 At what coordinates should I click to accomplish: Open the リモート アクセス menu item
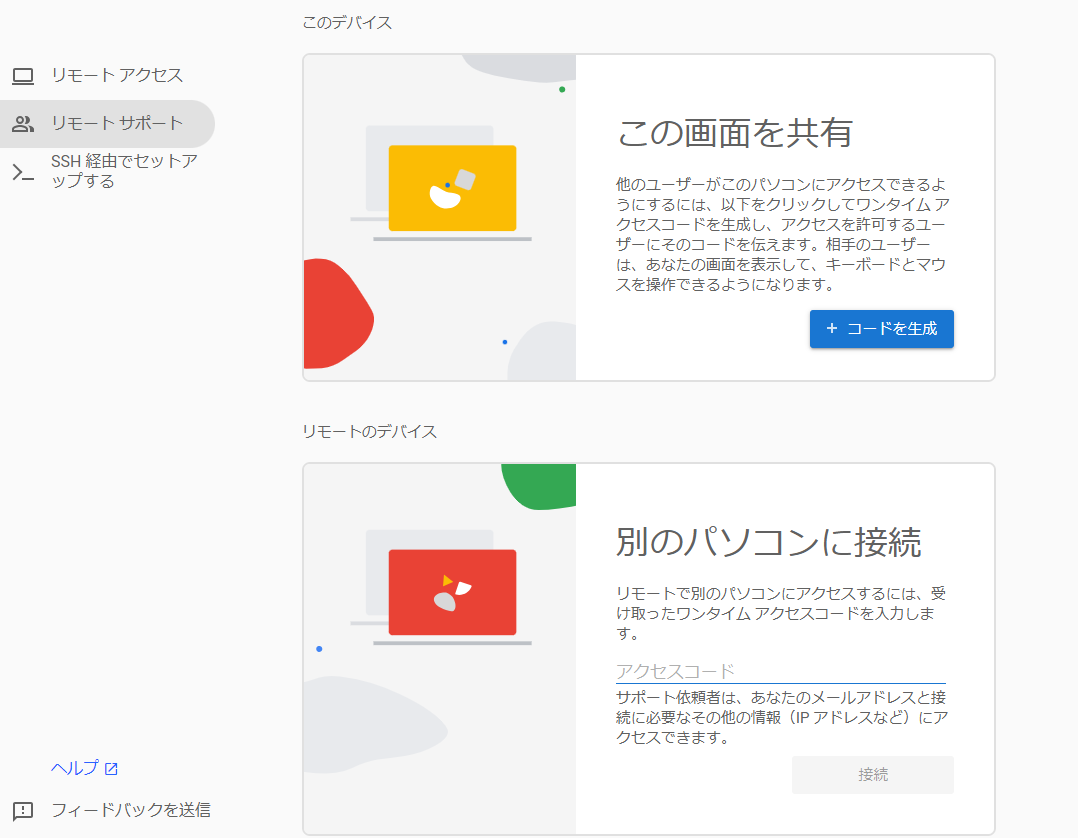[x=117, y=76]
